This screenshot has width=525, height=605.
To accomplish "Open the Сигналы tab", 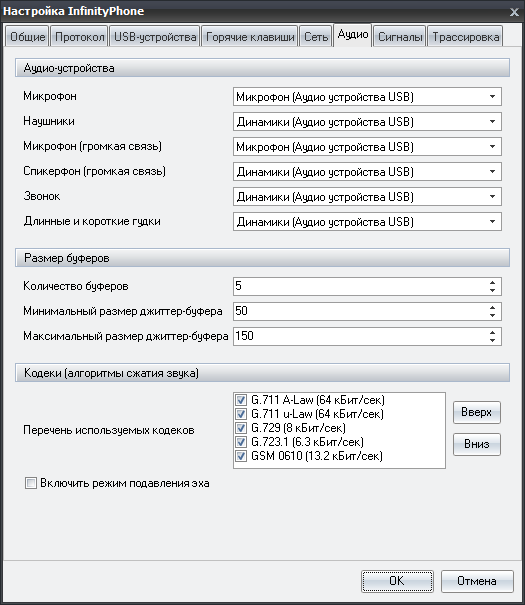I will coord(400,37).
